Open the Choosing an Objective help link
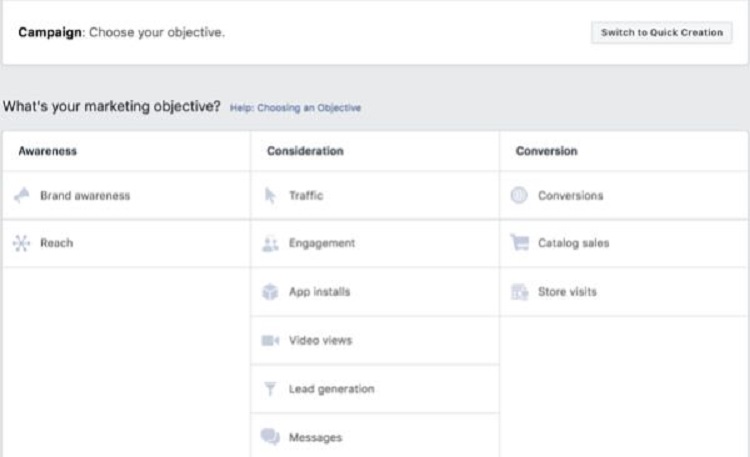750x457 pixels. [x=295, y=108]
